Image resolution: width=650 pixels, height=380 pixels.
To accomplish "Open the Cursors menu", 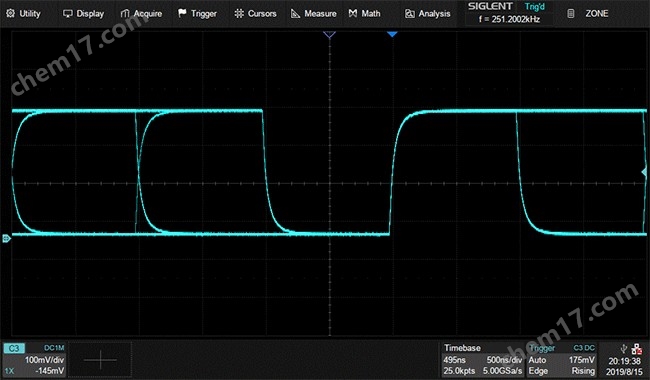I will [x=255, y=14].
